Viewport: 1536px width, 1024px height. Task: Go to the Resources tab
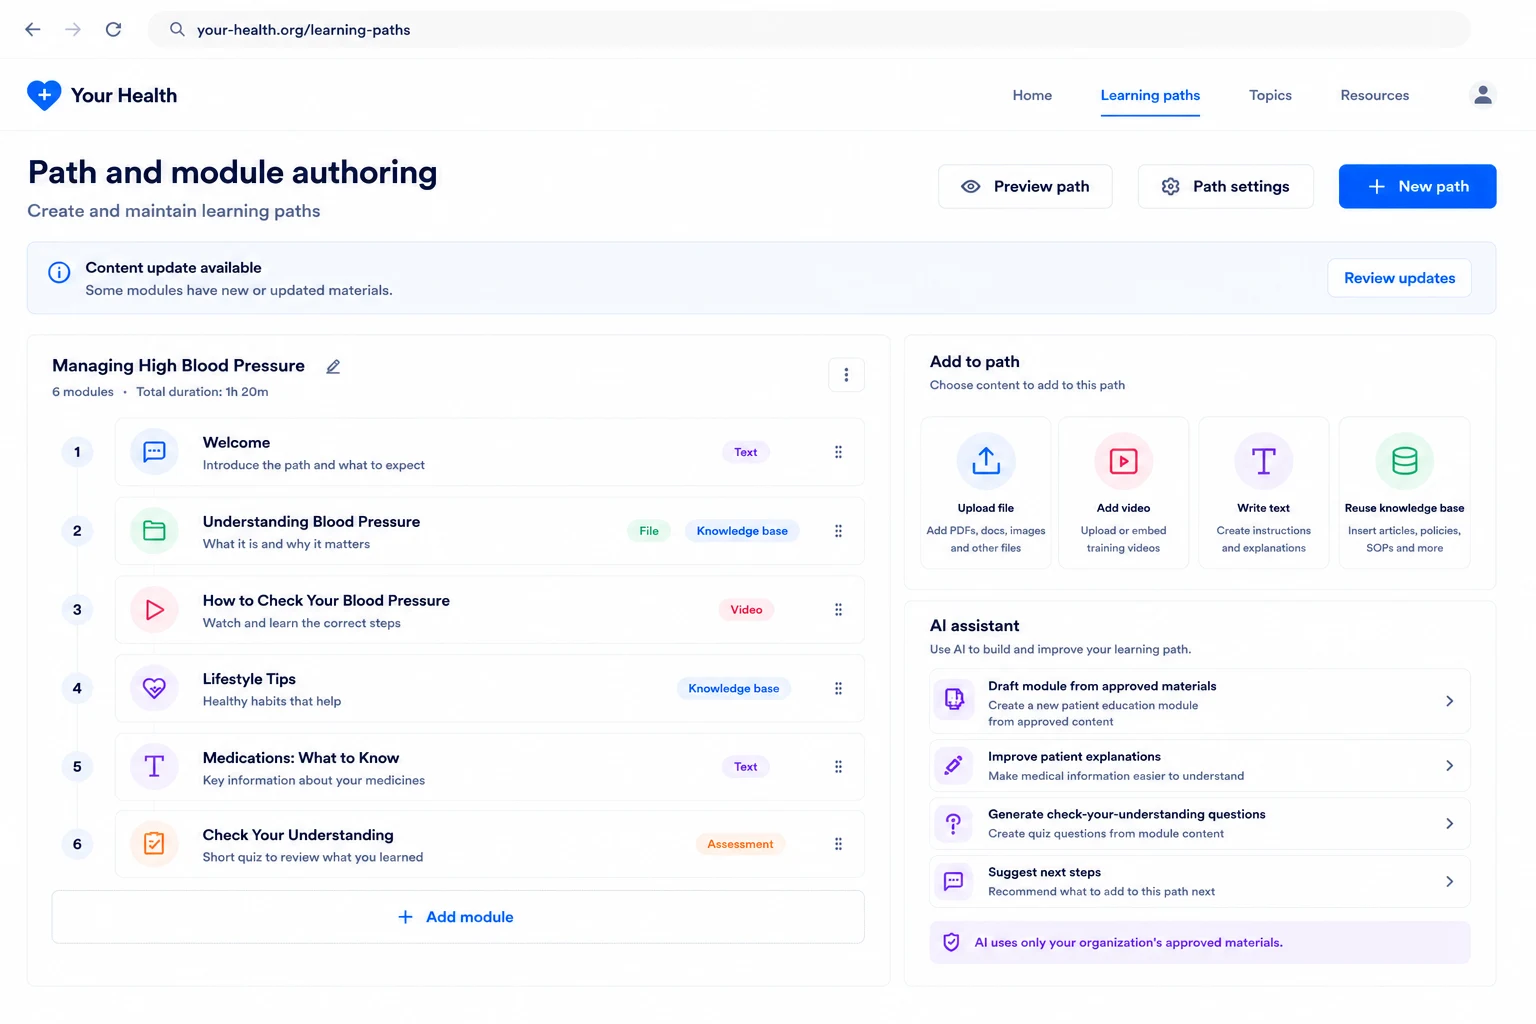1374,95
